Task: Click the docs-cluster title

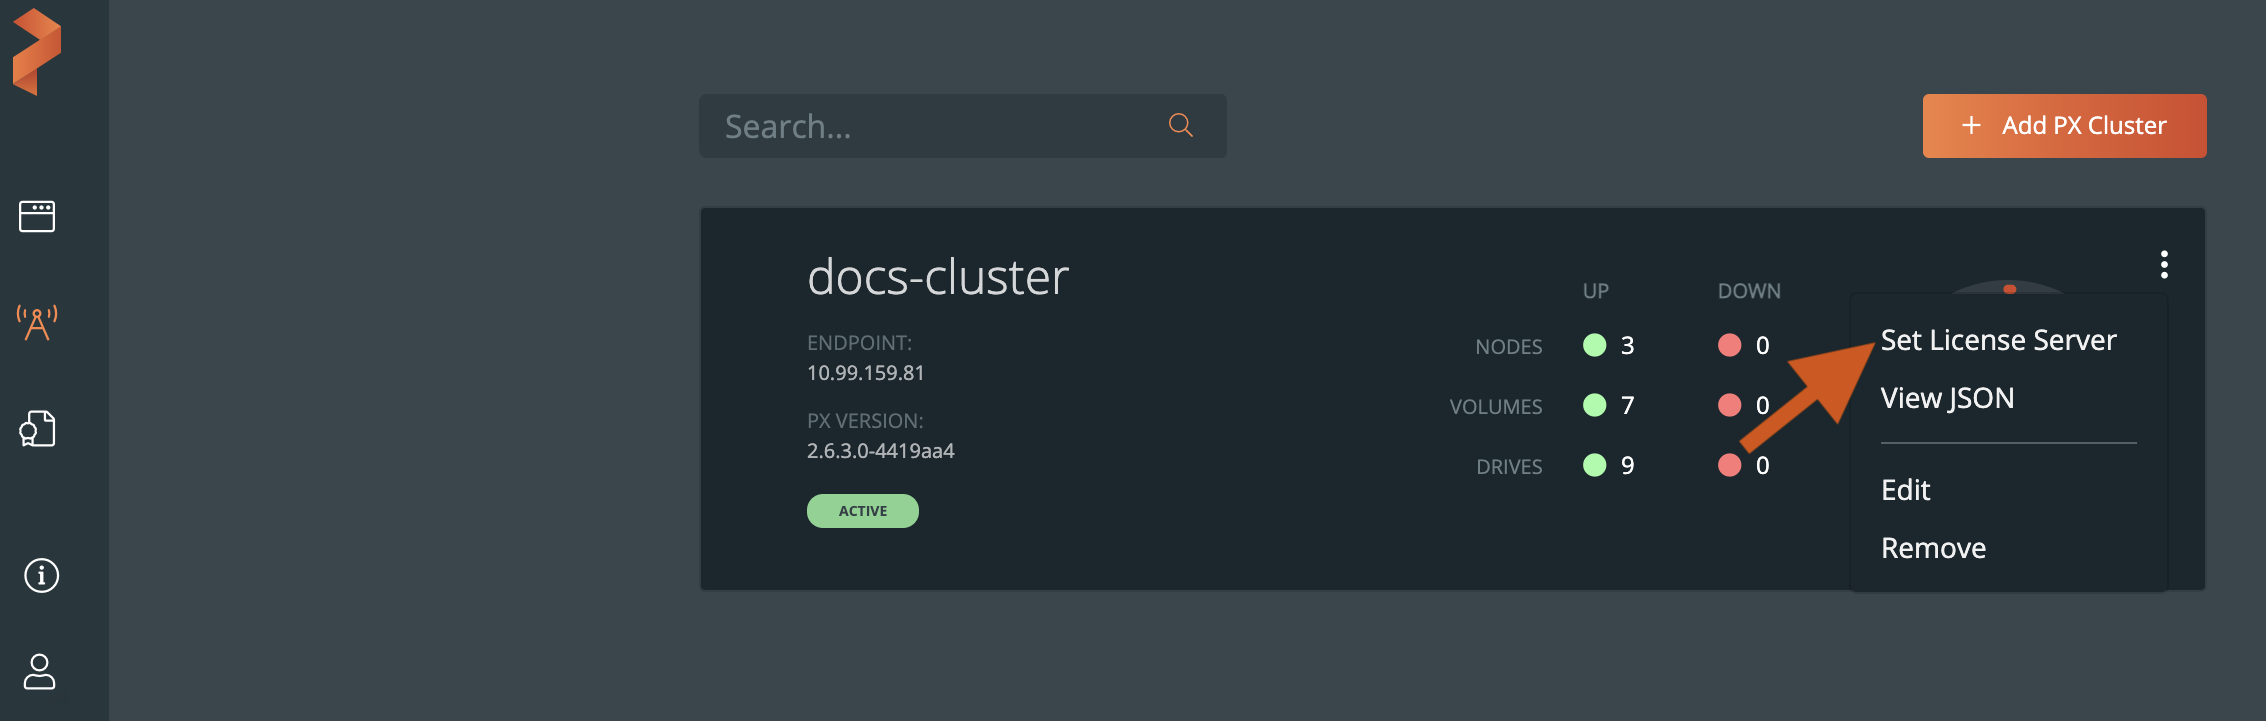Action: 938,277
